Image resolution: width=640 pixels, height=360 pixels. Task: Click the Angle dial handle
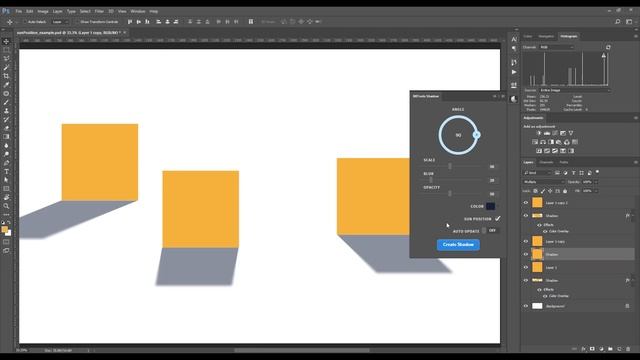click(476, 135)
